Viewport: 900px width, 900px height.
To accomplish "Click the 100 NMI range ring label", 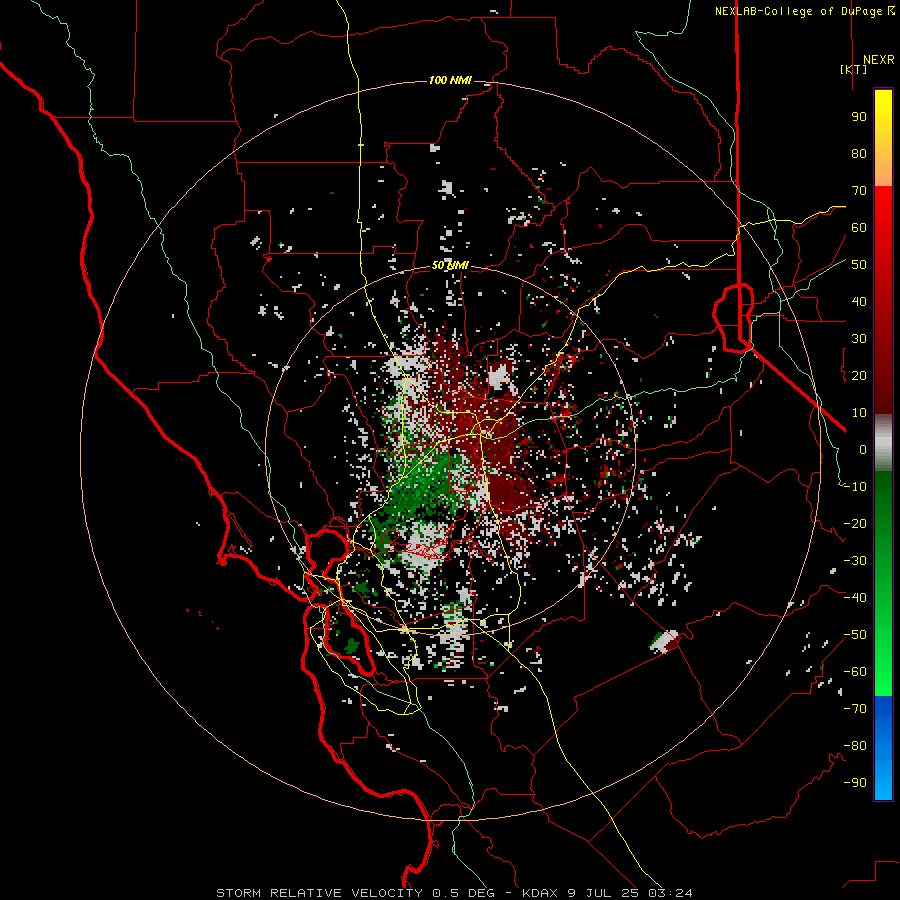I will 450,80.
